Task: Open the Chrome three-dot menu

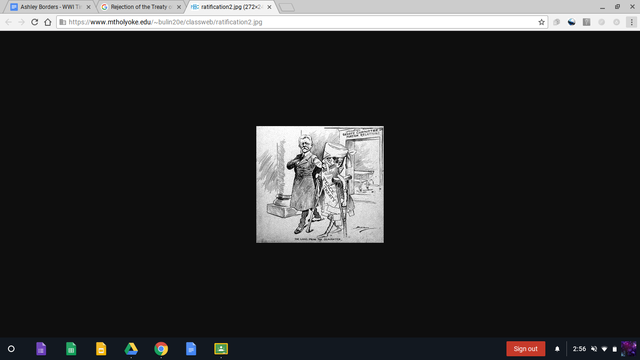Action: pos(631,22)
